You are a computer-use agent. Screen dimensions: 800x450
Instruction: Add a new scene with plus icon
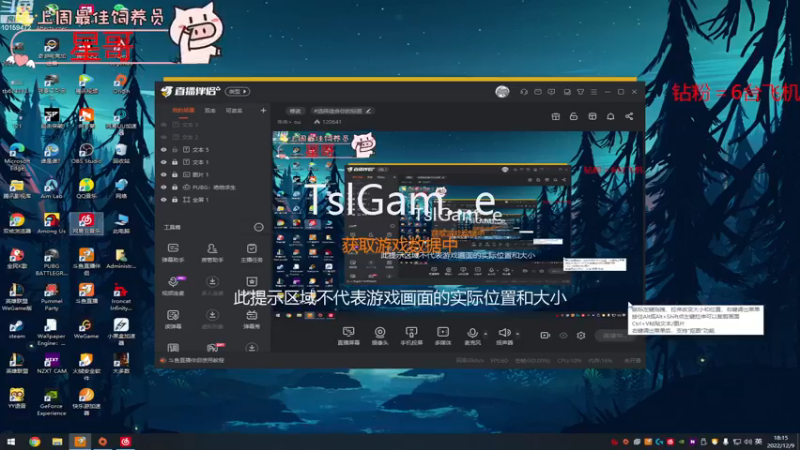(x=263, y=110)
